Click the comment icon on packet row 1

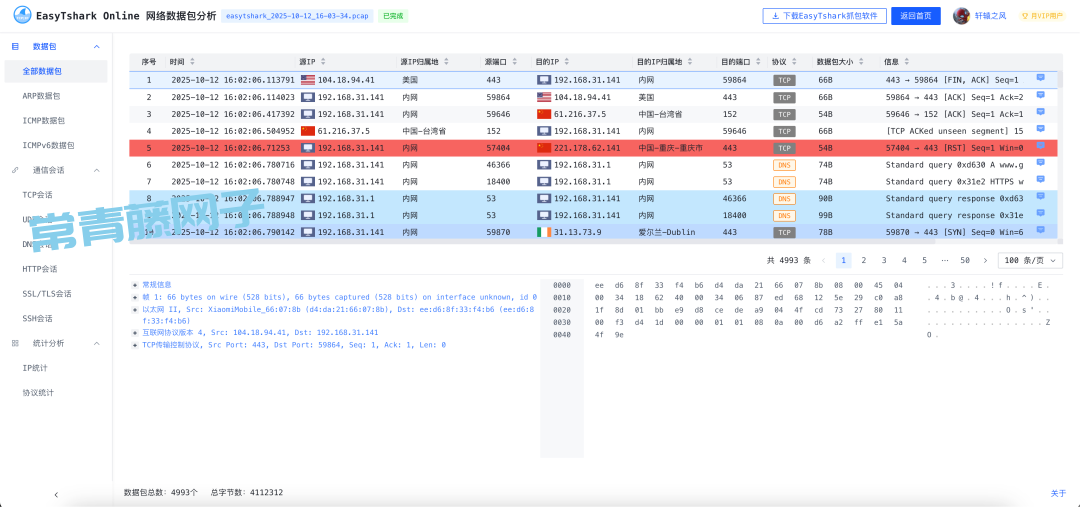[x=1040, y=79]
